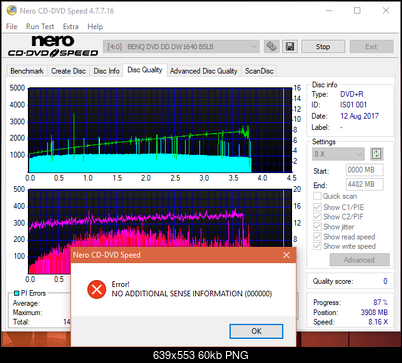Close the error dialog with X
The width and height of the screenshot is (402, 363).
(286, 255)
